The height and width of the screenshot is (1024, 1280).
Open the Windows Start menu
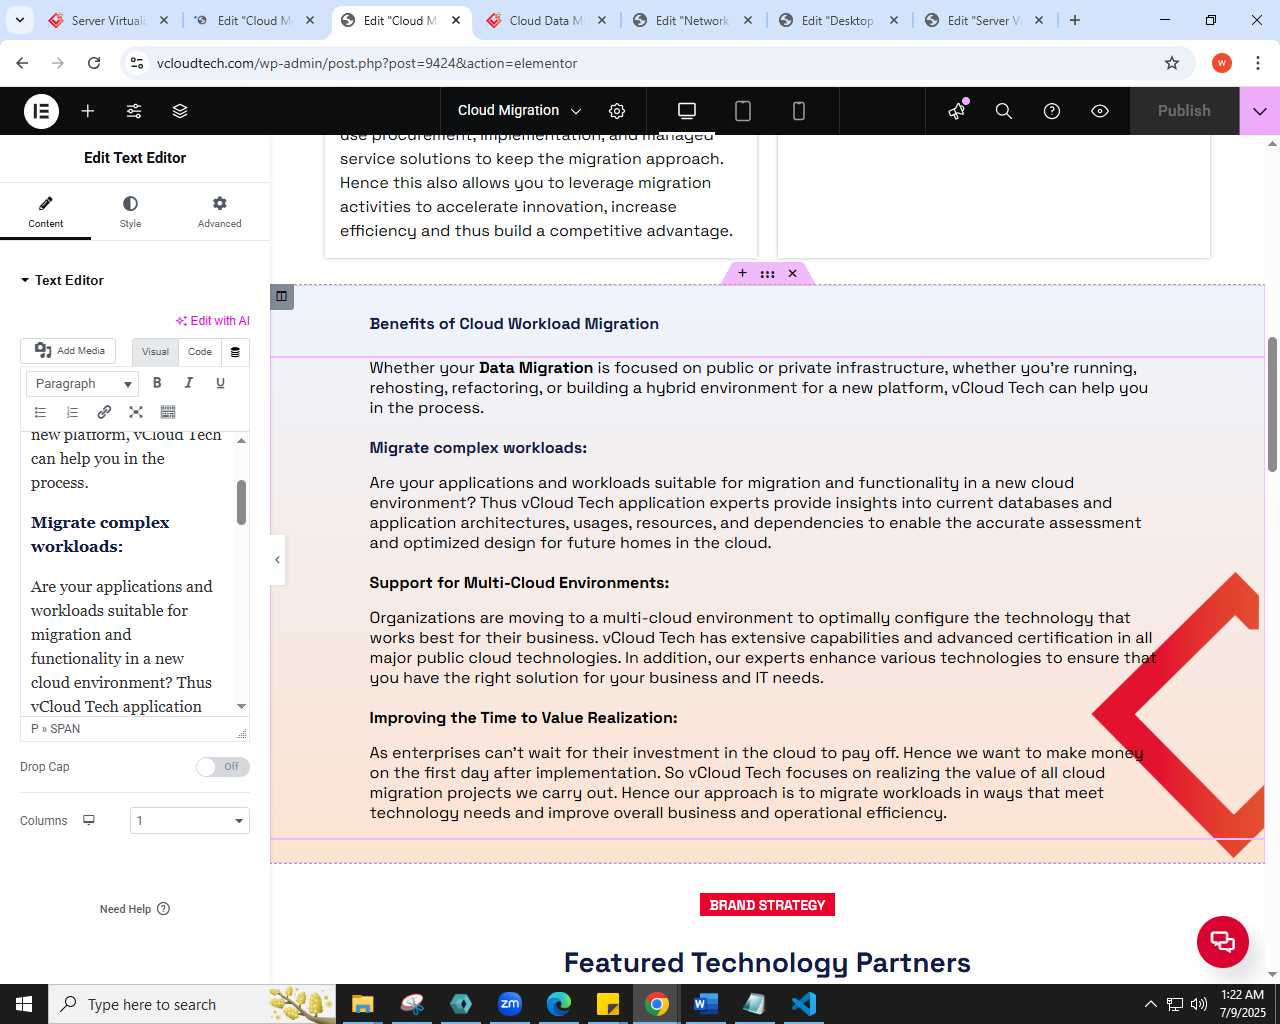tap(24, 1004)
